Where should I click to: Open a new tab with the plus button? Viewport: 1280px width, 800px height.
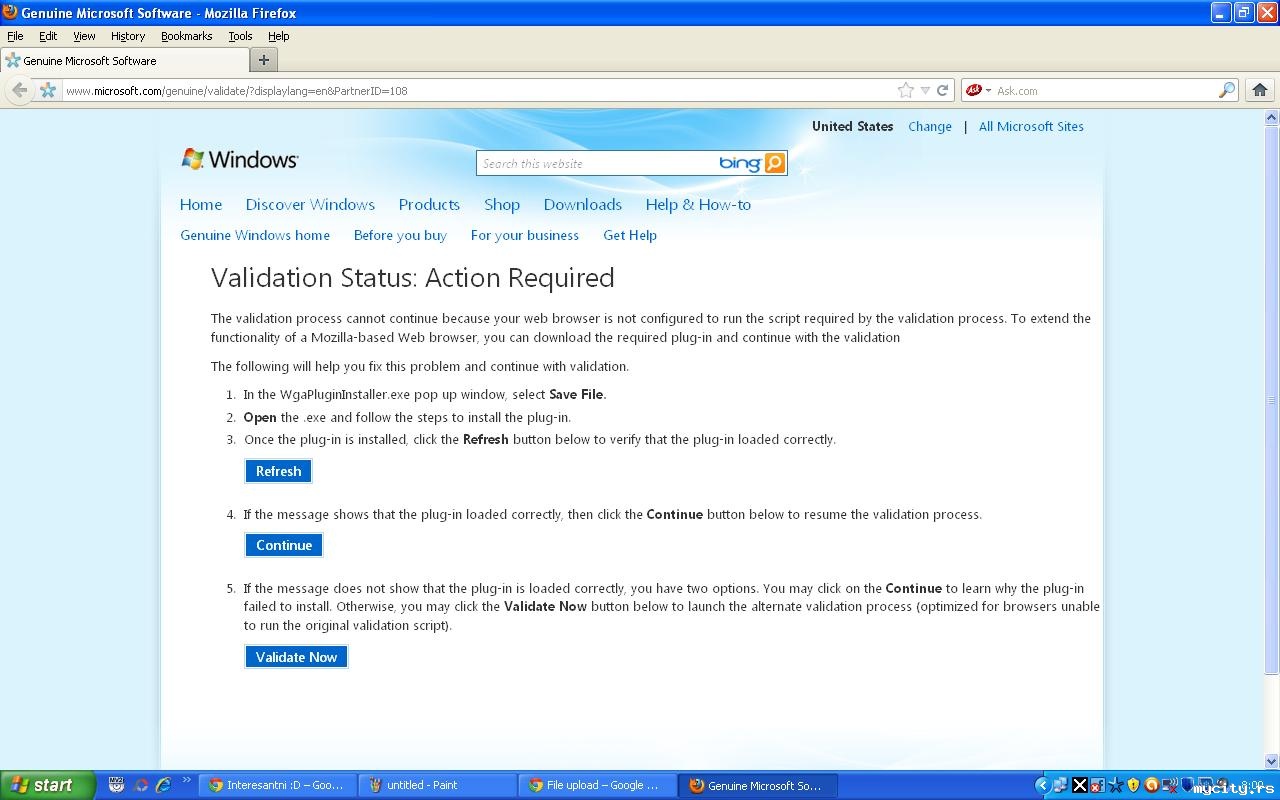[264, 60]
